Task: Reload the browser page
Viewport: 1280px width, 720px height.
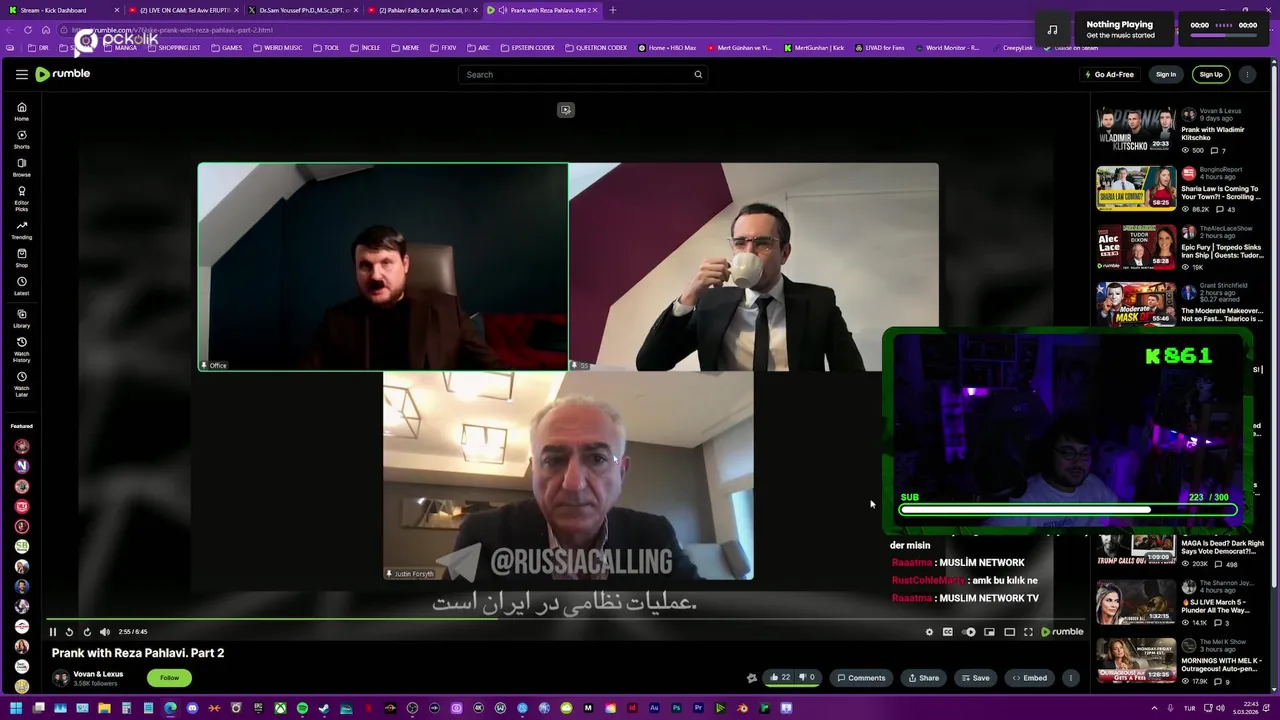Action: pos(27,30)
